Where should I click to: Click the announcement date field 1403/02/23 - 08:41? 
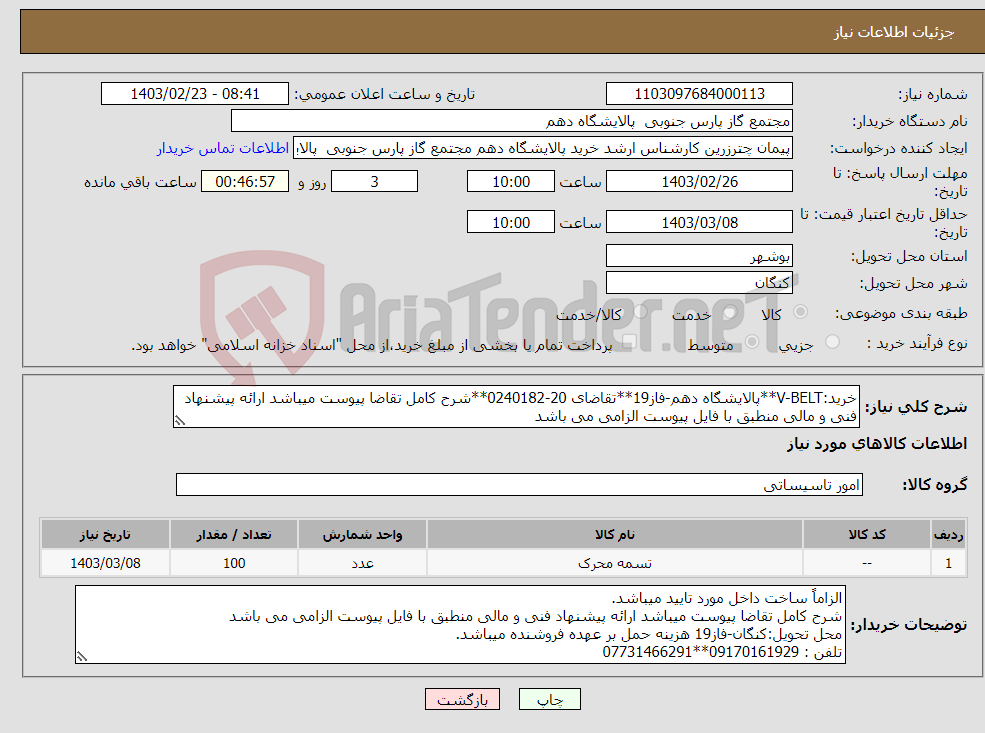point(195,94)
